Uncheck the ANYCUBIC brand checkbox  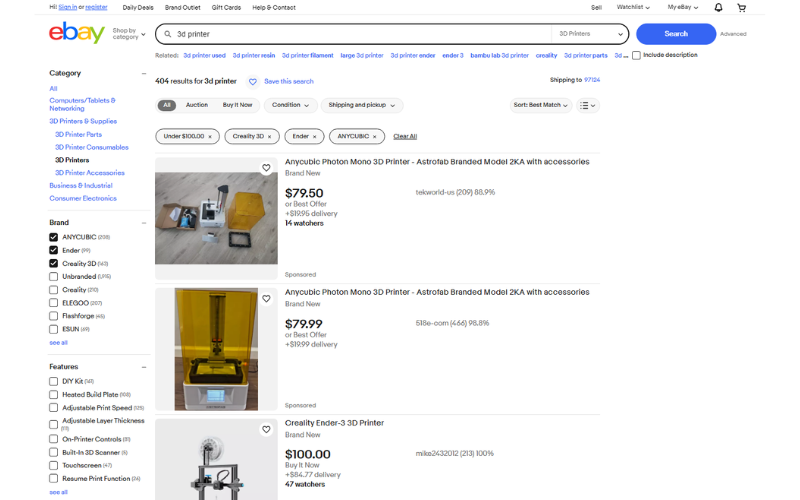(x=54, y=237)
